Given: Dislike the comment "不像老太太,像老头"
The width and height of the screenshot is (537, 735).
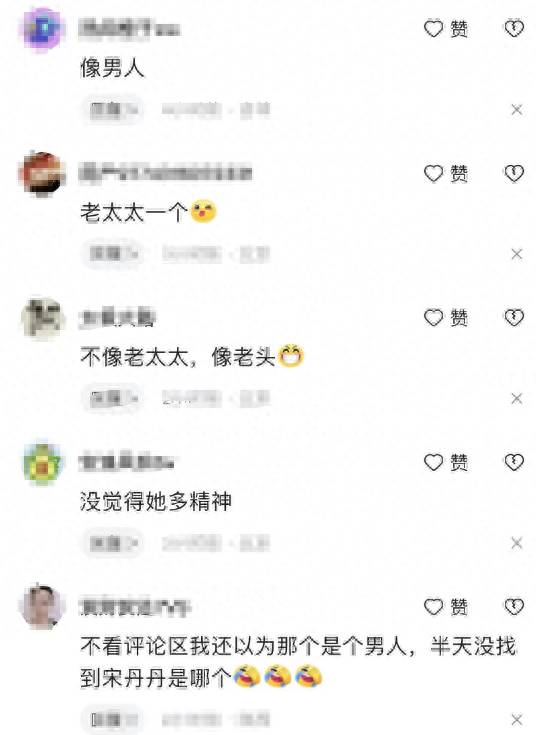Looking at the screenshot, I should pos(514,318).
